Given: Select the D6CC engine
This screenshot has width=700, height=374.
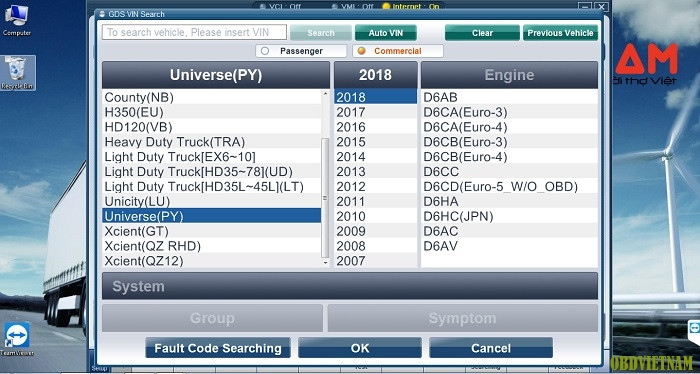Looking at the screenshot, I should (x=509, y=171).
